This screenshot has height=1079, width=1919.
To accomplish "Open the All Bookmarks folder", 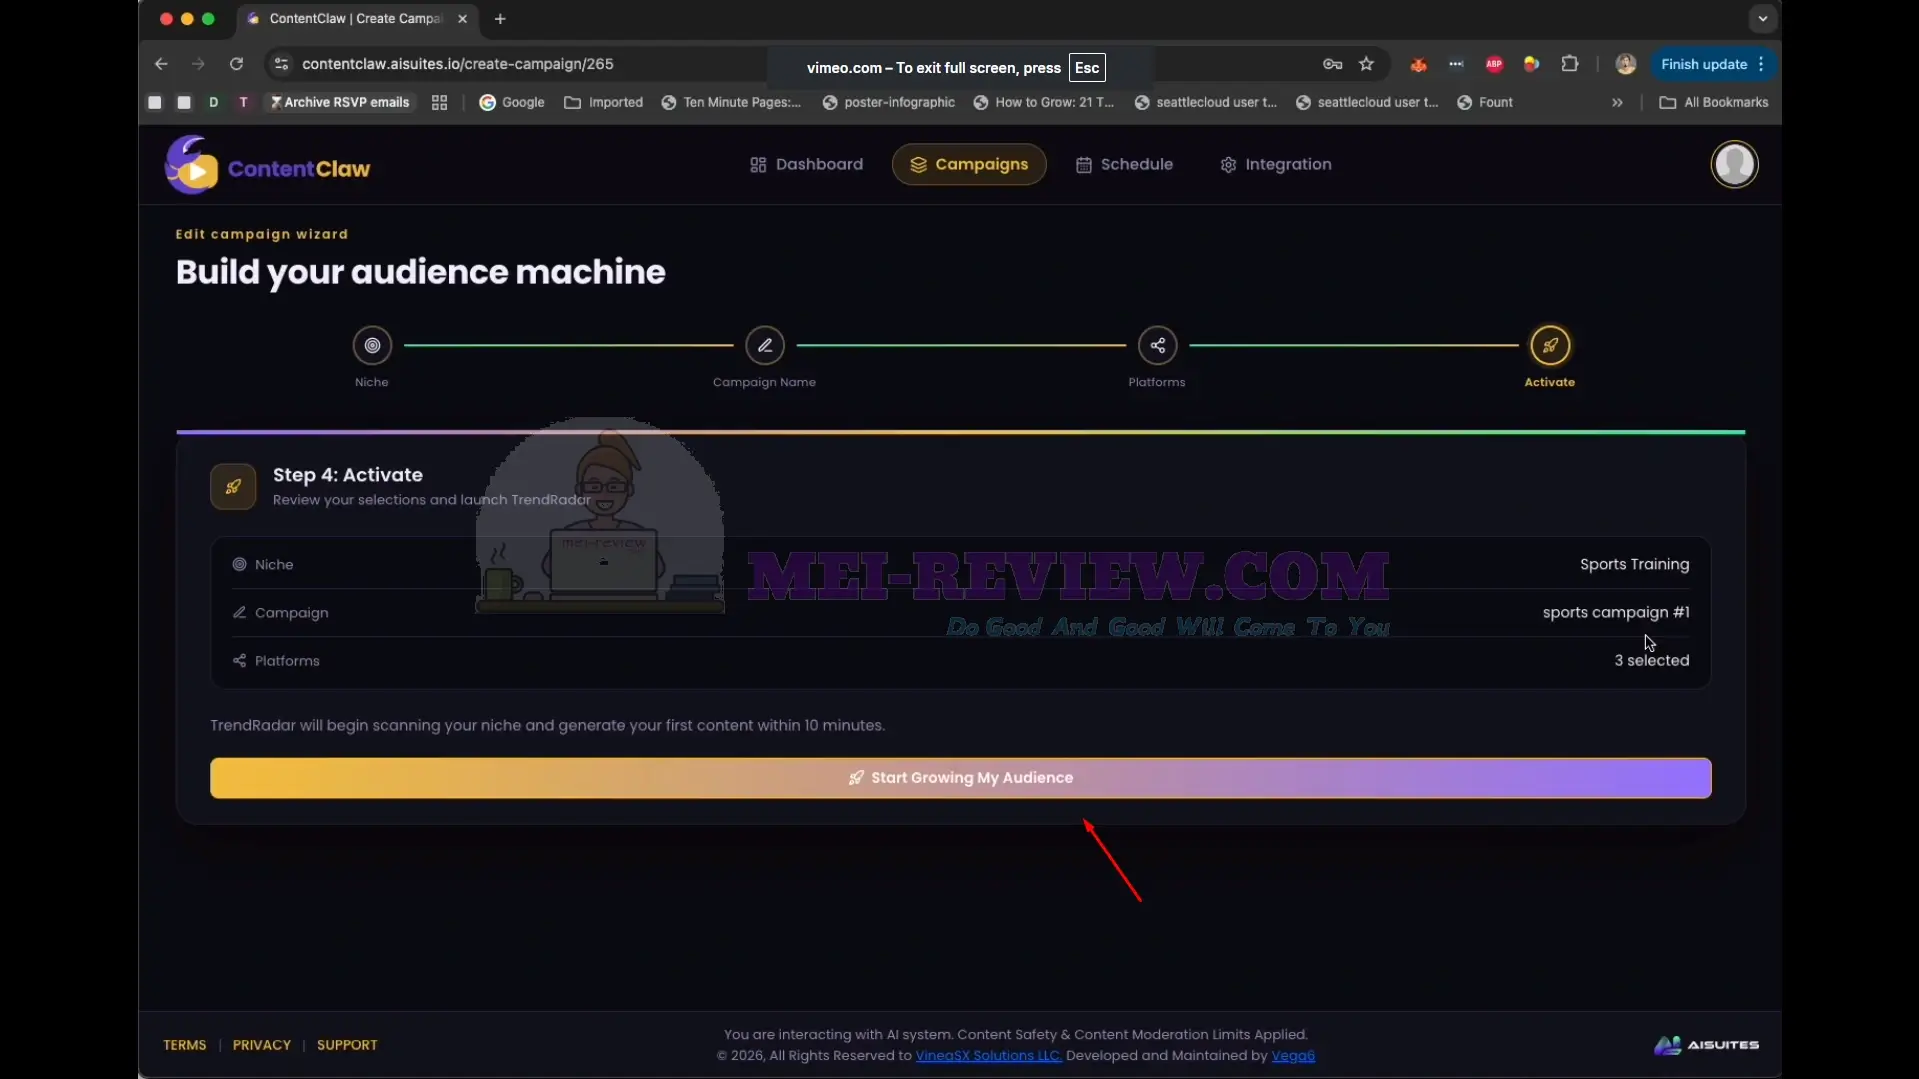I will (1714, 102).
